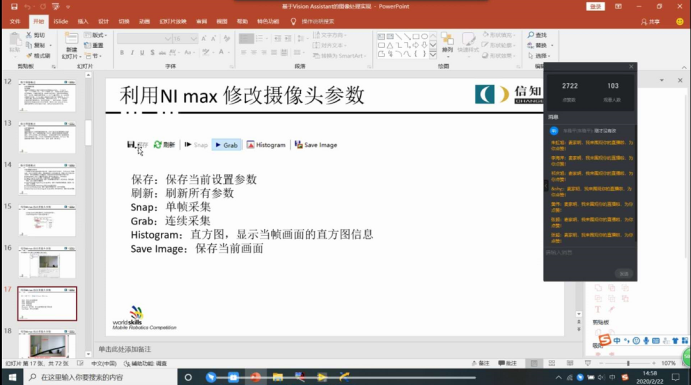Click Windows Start button
The width and height of the screenshot is (691, 385).
(12, 377)
